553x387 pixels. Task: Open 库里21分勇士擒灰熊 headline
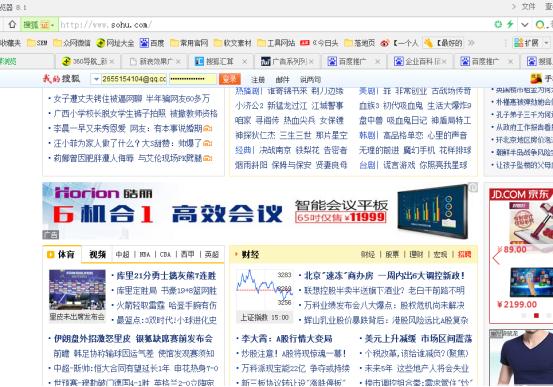coord(166,276)
